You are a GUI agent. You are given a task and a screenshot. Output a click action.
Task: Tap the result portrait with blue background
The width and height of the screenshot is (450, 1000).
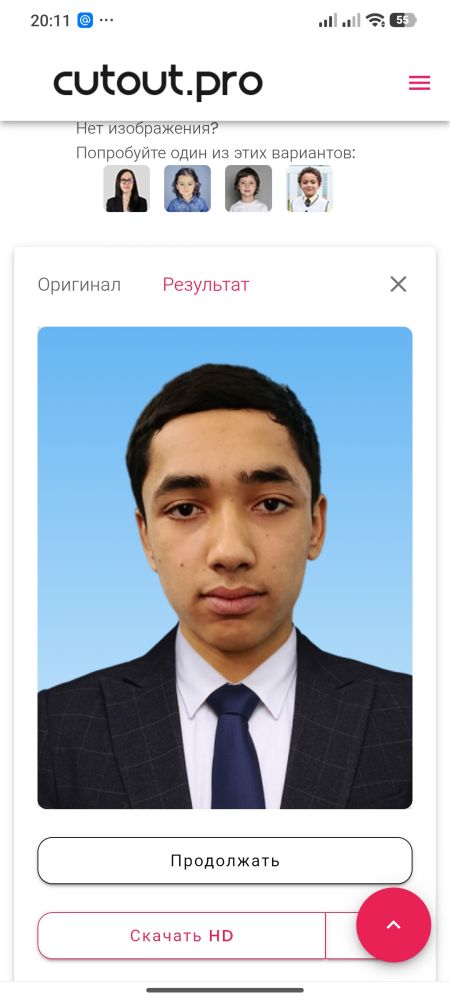click(x=225, y=568)
